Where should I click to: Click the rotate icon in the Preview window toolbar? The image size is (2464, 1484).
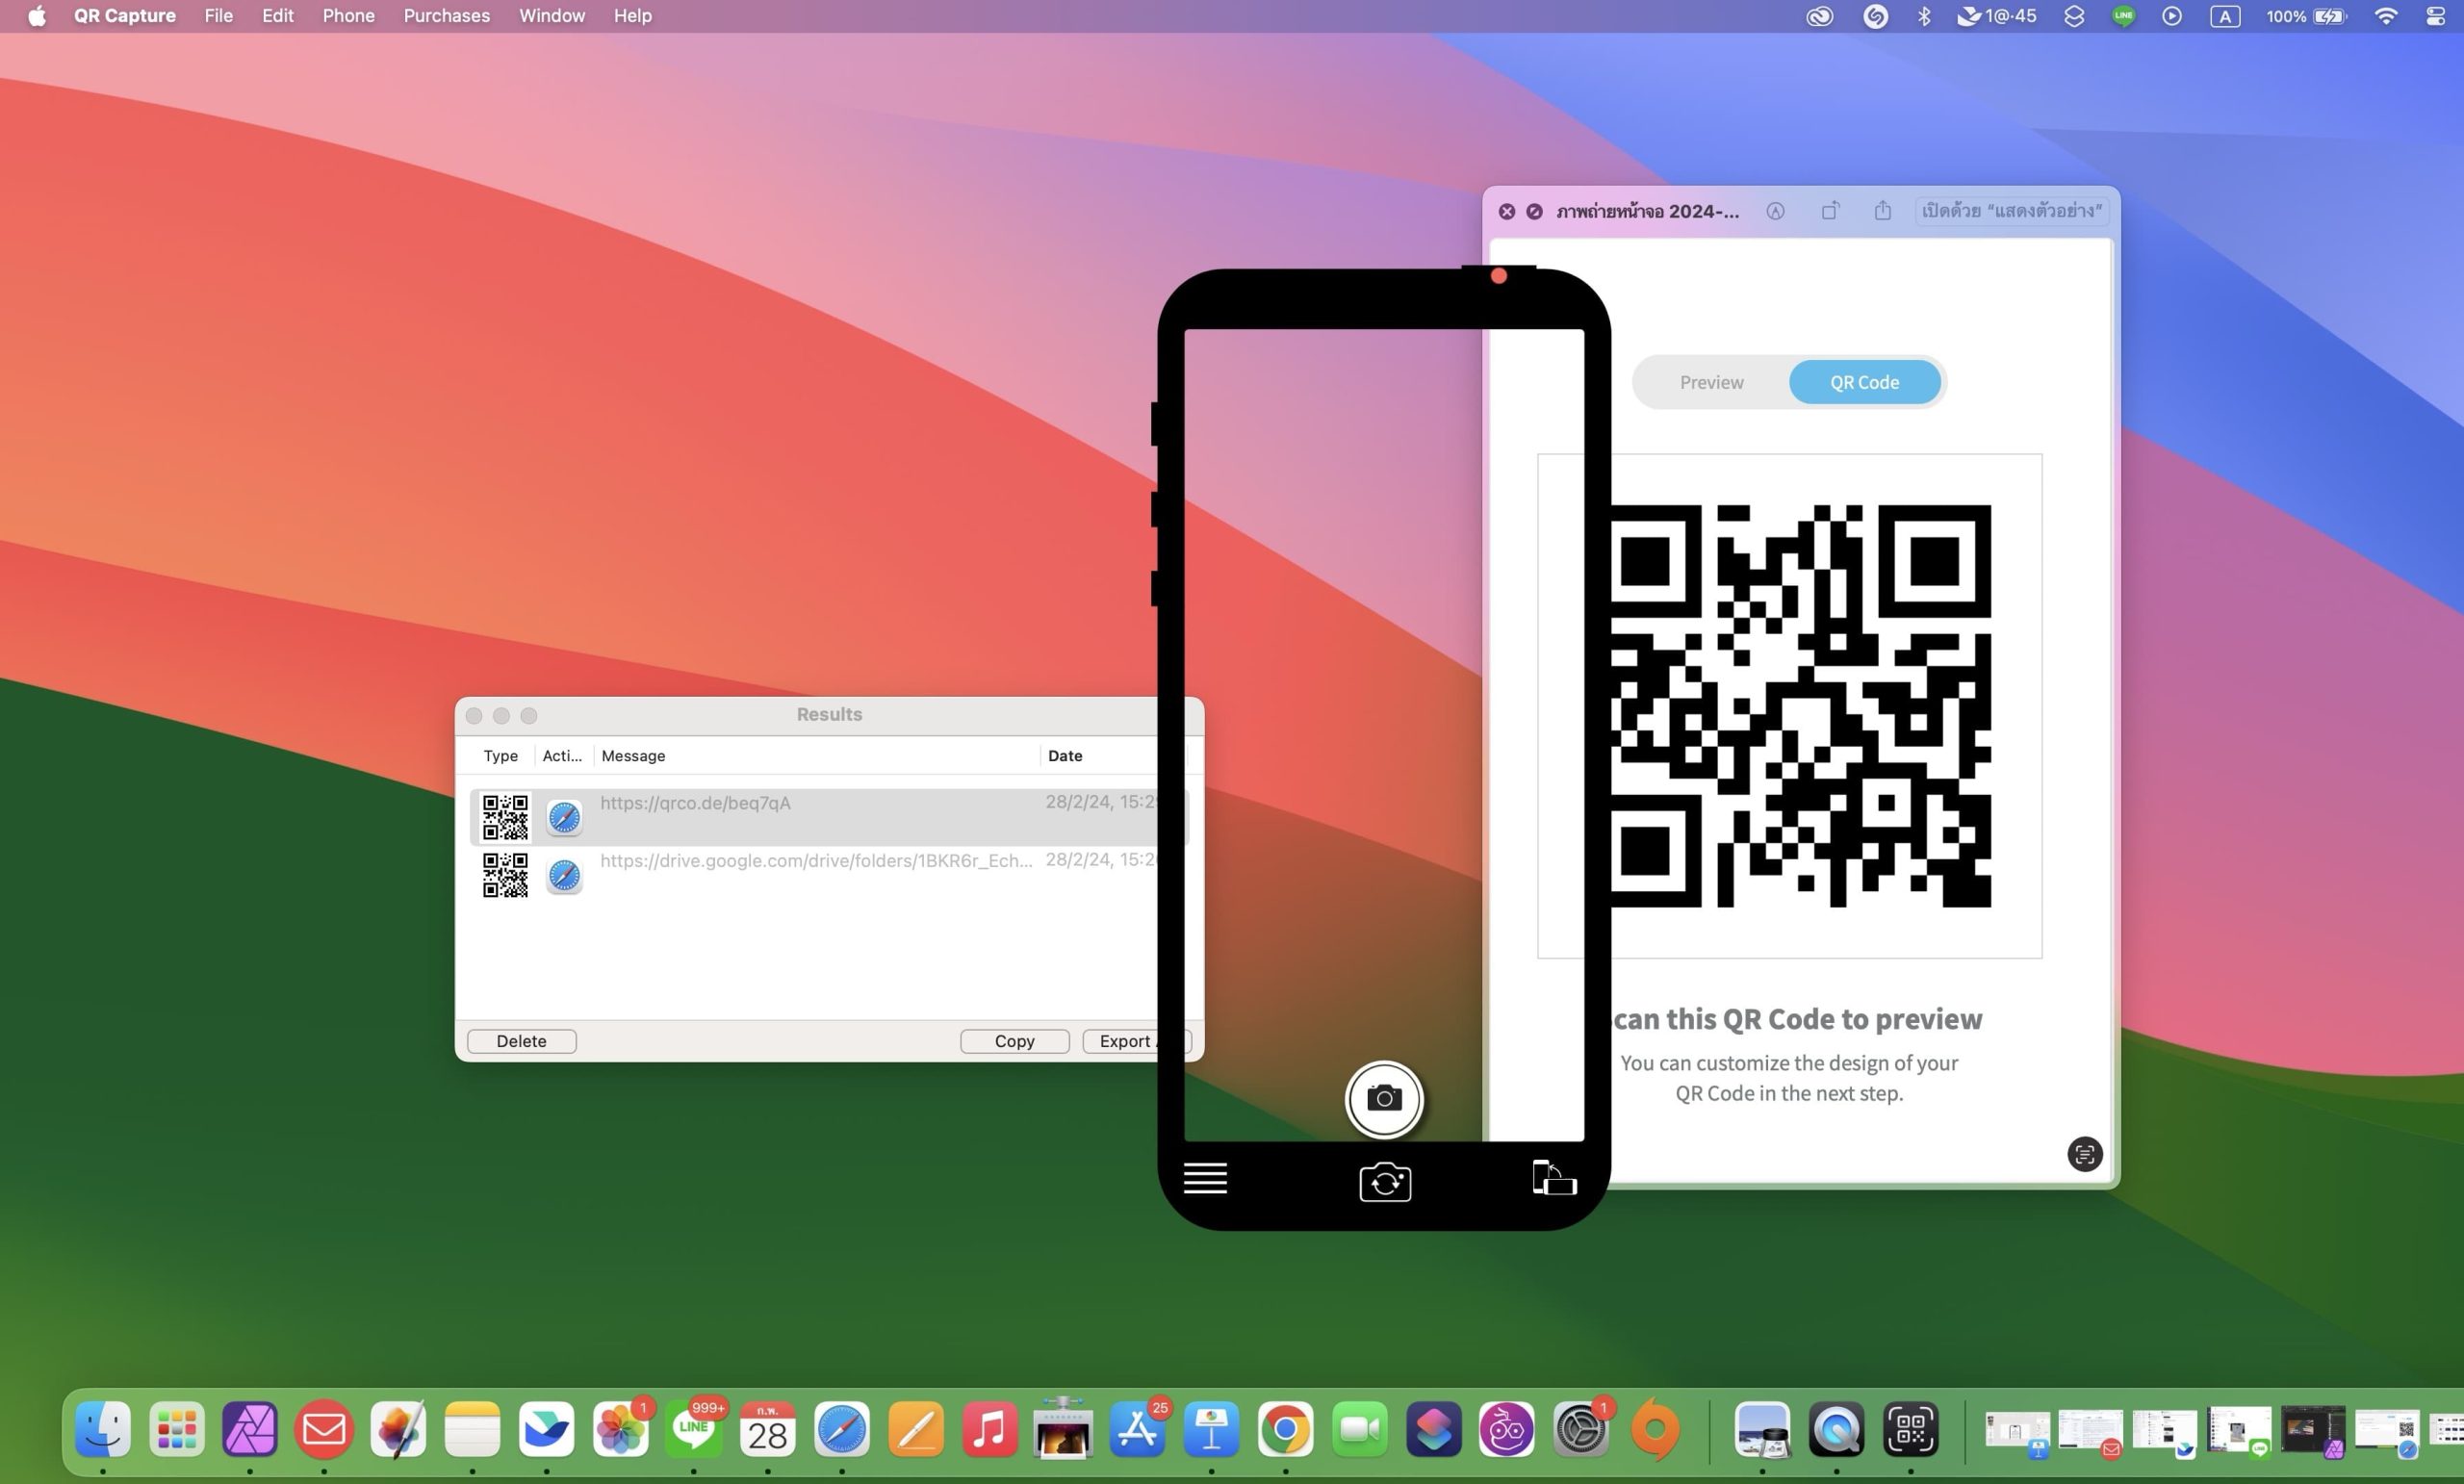(x=1831, y=210)
